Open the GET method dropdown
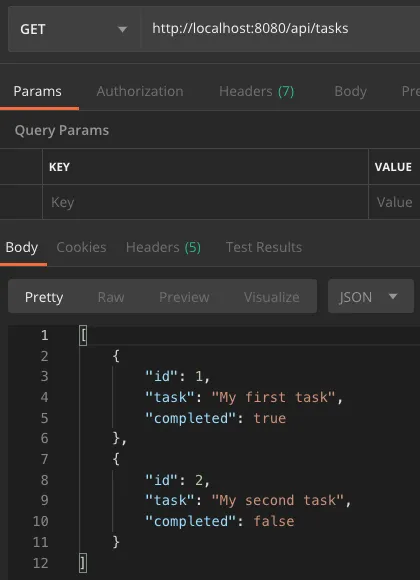The image size is (420, 580). click(74, 29)
